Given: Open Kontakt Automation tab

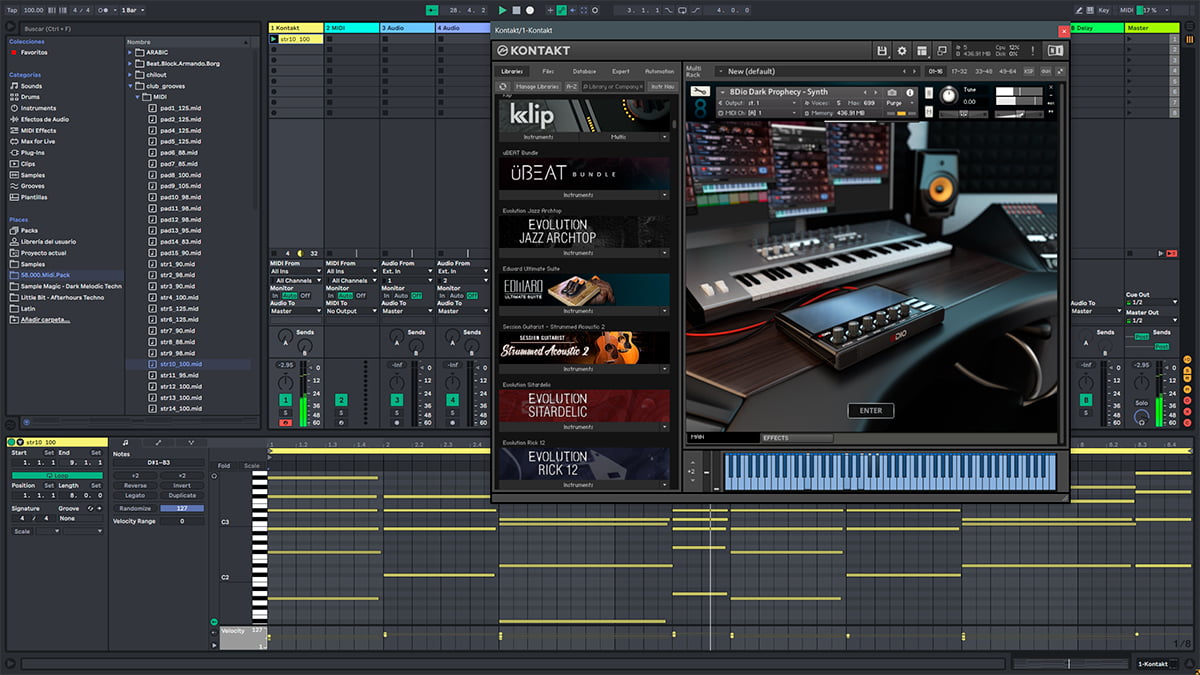Looking at the screenshot, I should (659, 72).
